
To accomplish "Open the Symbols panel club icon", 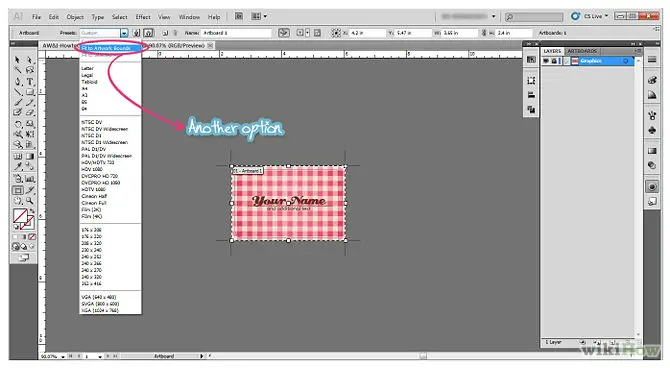I will (x=652, y=130).
